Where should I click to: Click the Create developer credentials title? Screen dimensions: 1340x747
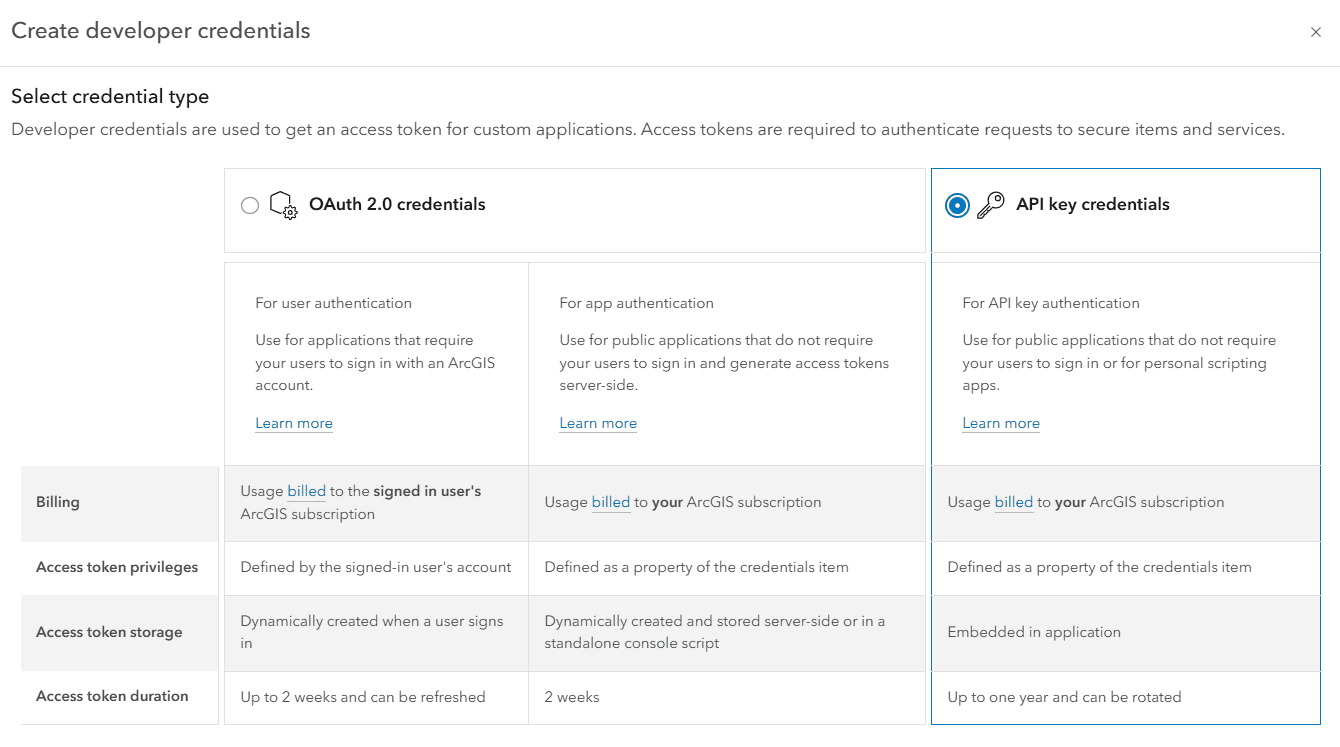pyautogui.click(x=161, y=31)
